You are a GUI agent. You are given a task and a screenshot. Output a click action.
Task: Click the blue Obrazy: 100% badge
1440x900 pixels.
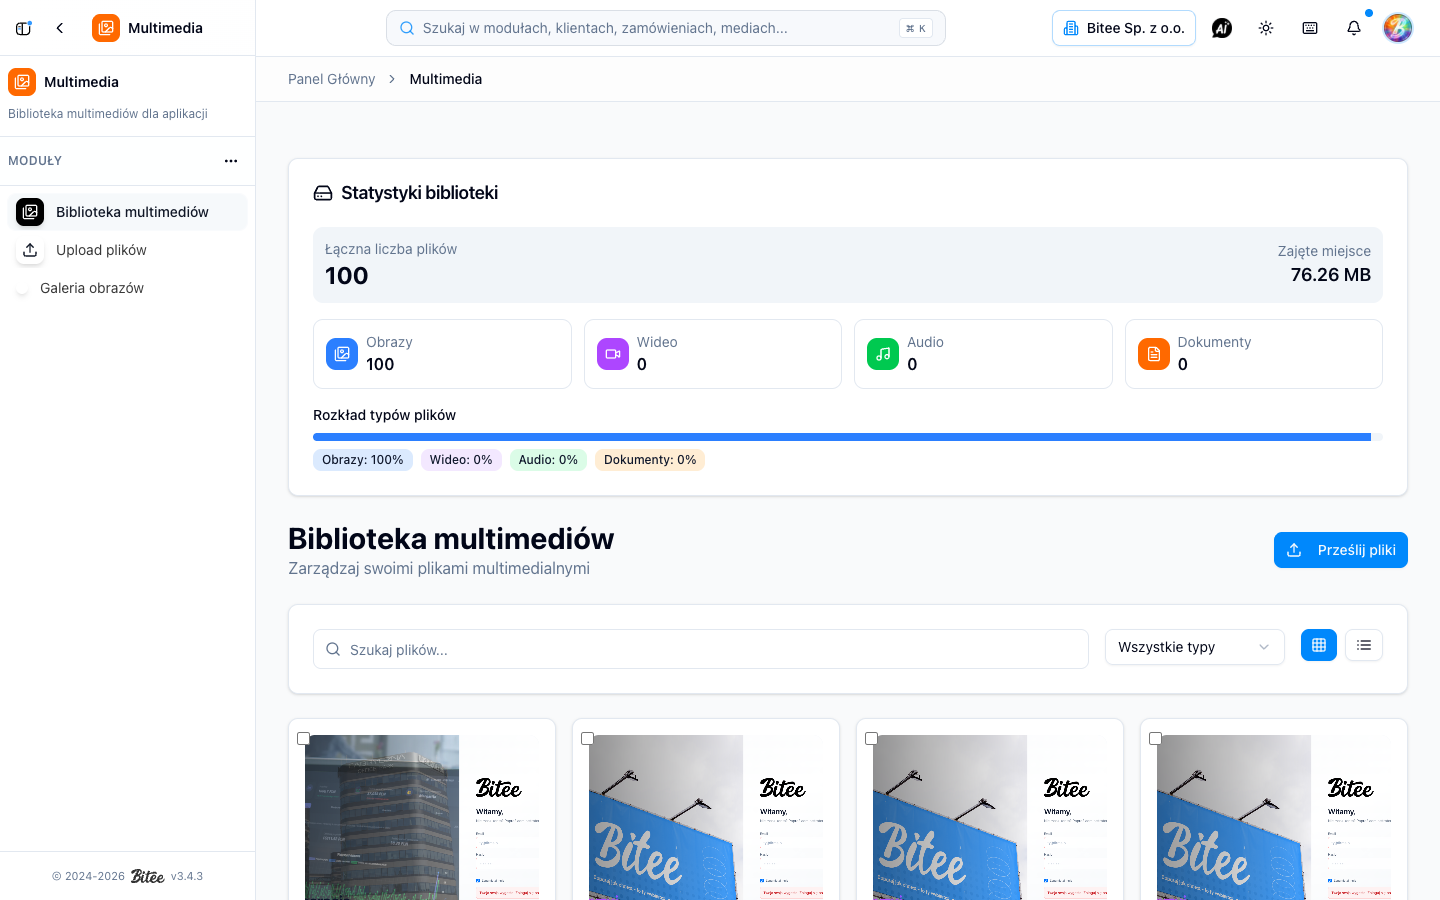click(x=363, y=460)
